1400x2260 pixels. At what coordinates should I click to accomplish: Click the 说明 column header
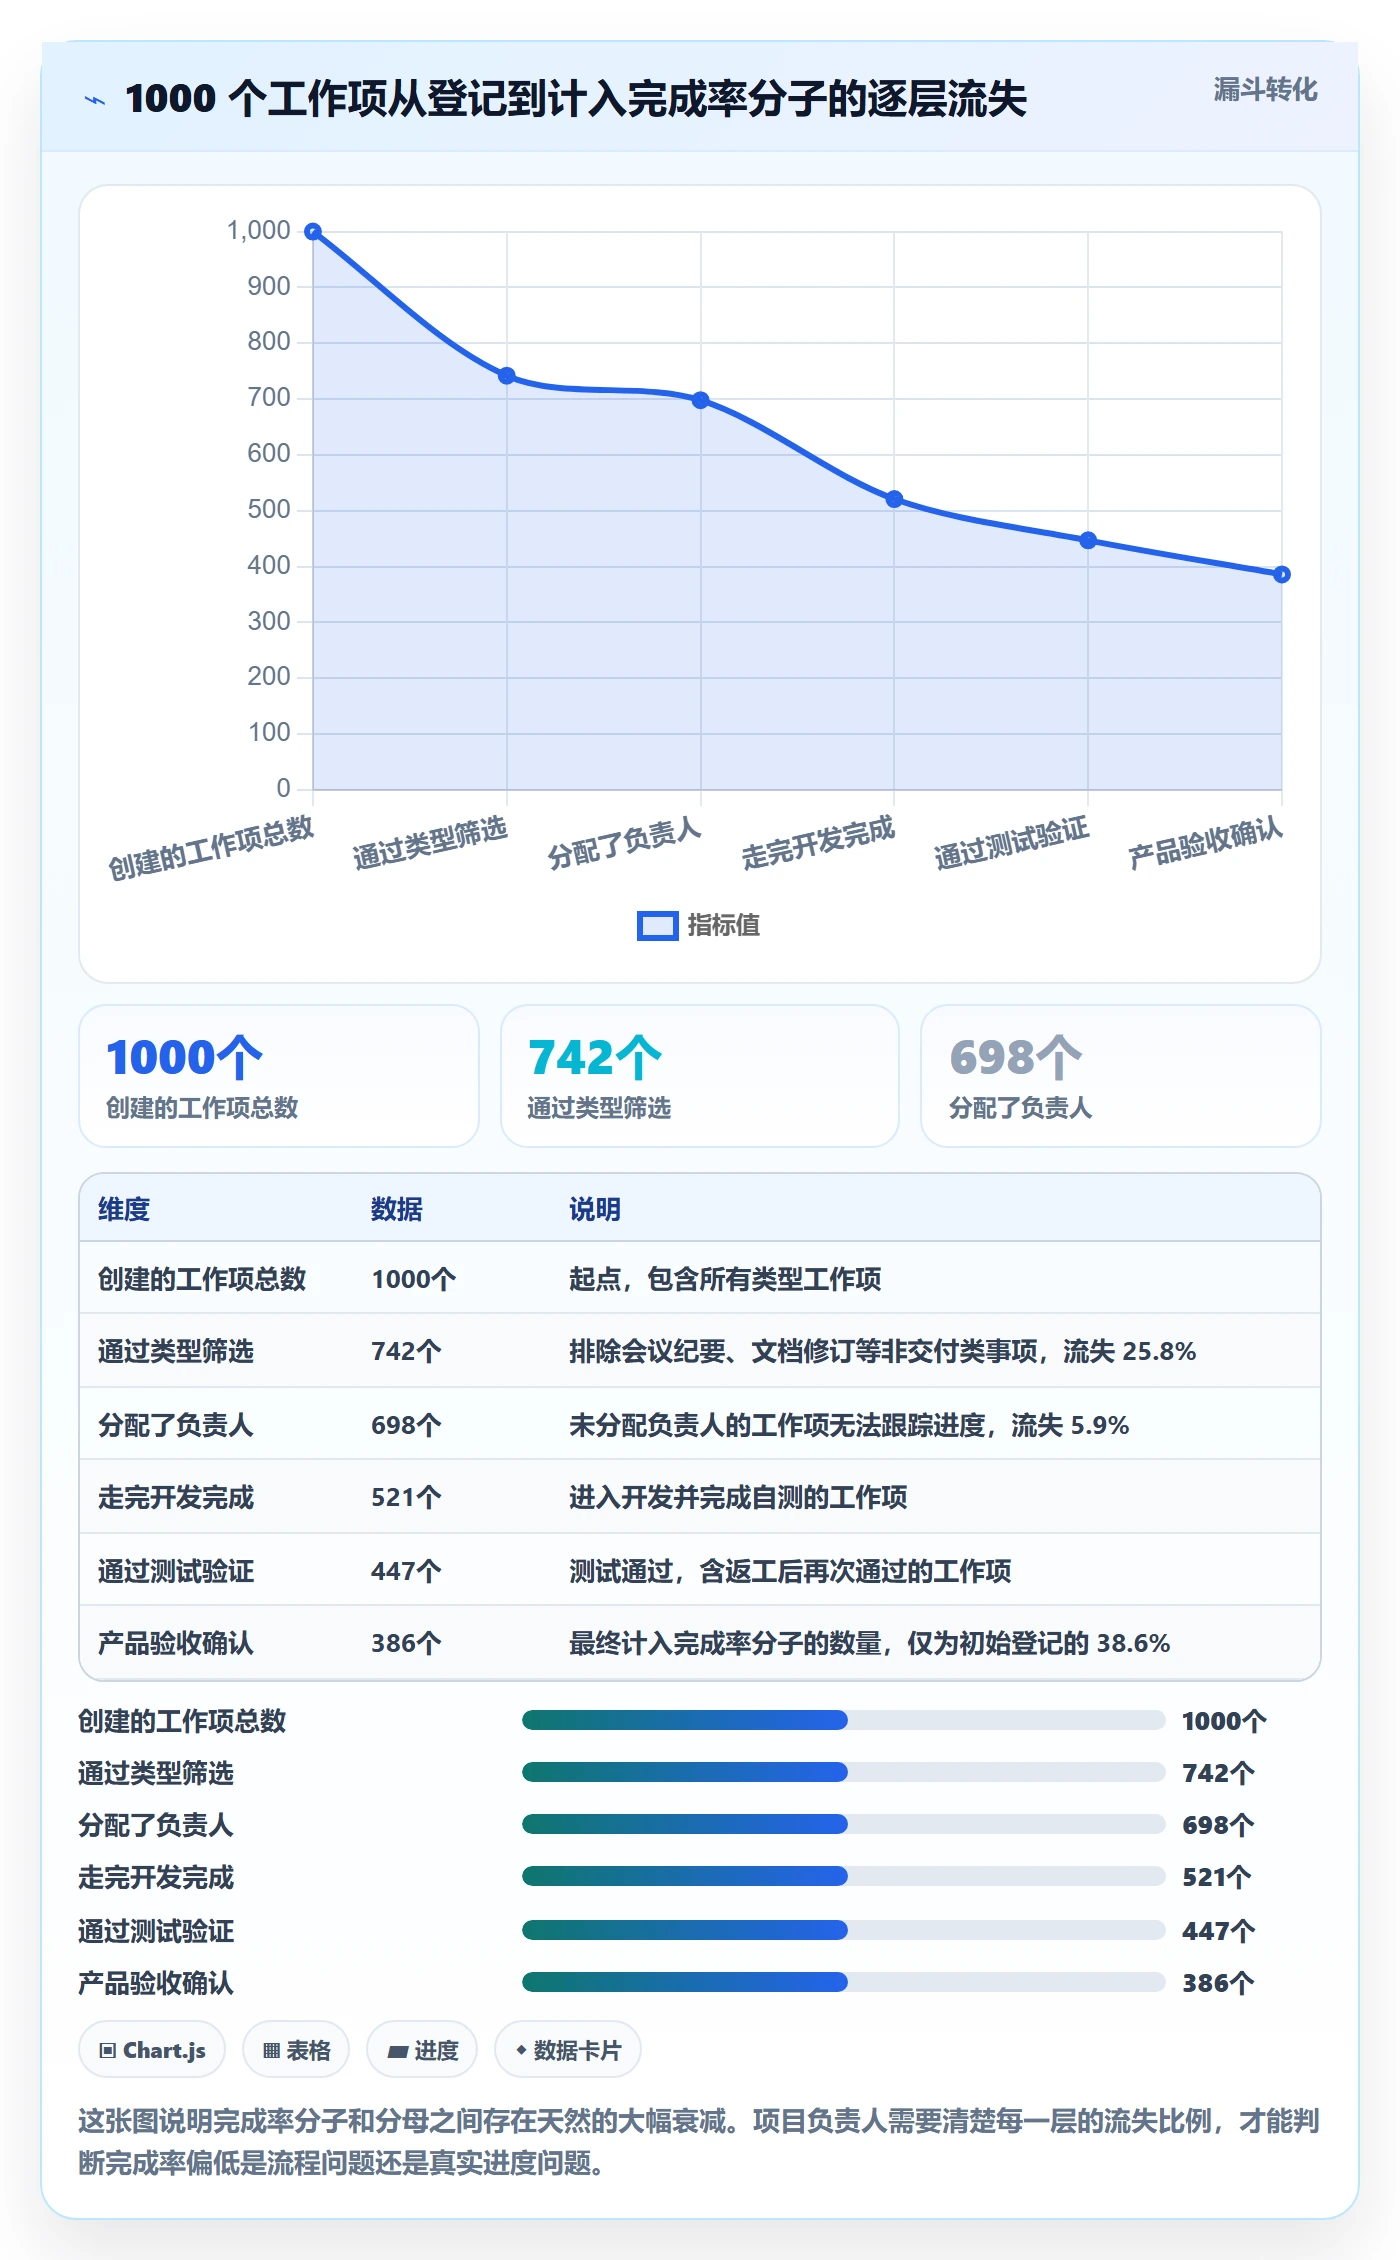click(x=595, y=1209)
